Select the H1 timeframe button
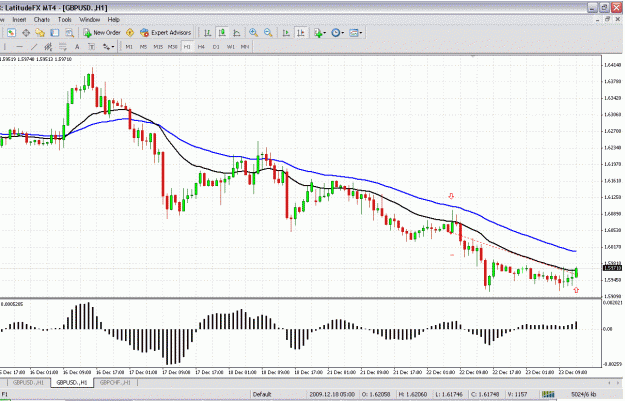Image resolution: width=625 pixels, height=401 pixels. tap(187, 47)
